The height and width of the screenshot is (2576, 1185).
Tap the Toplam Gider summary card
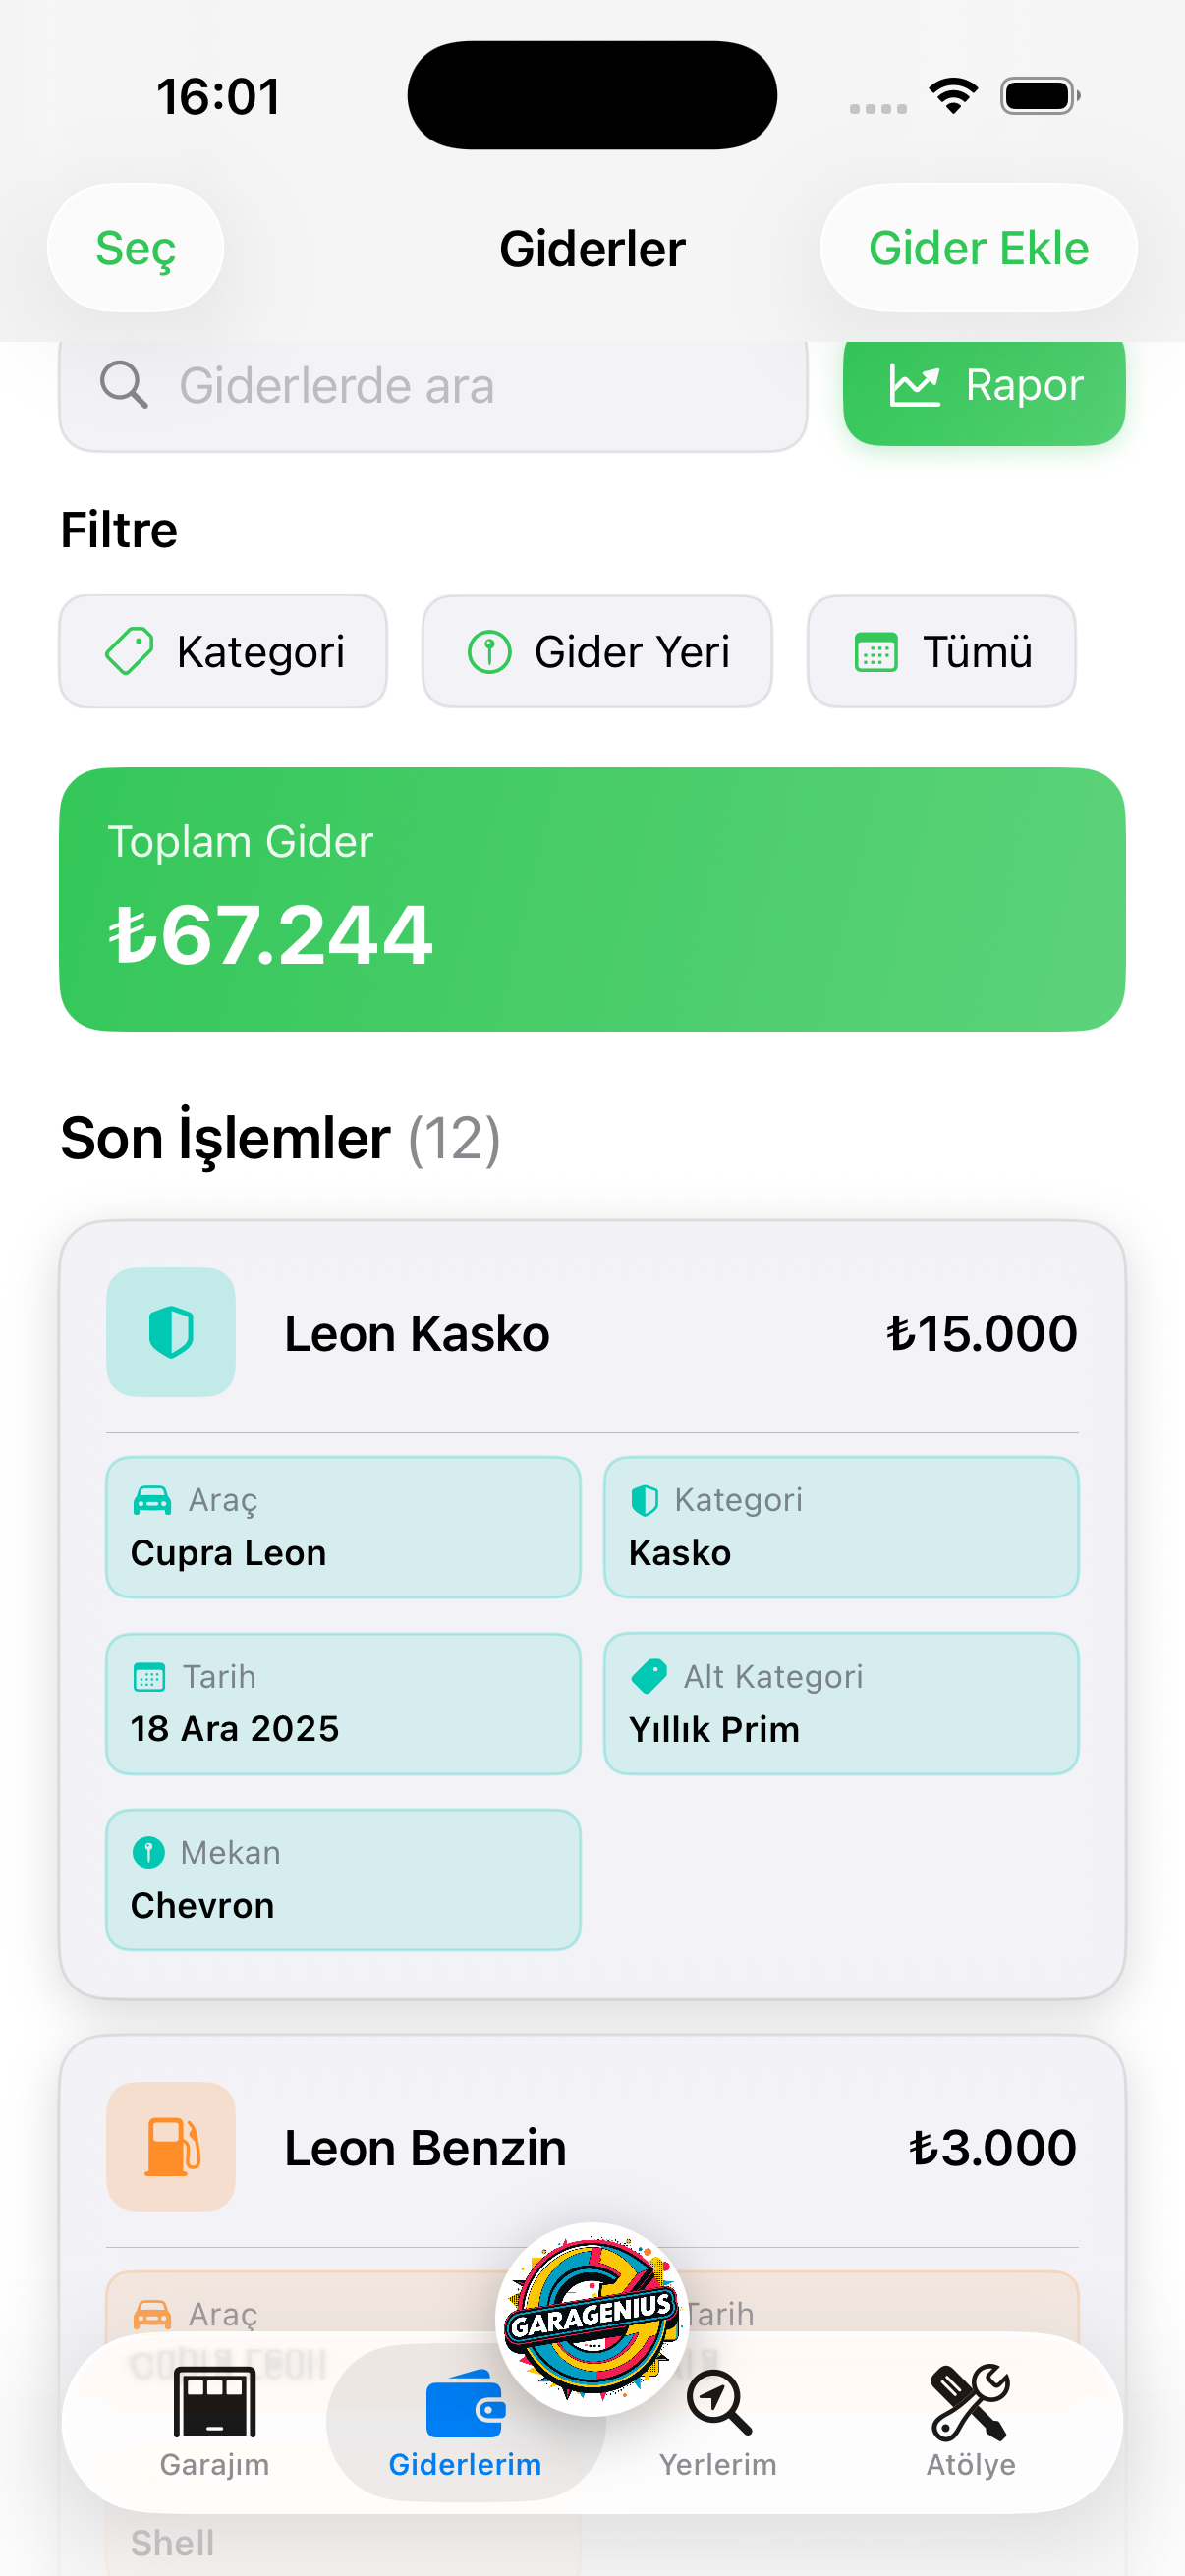[592, 899]
